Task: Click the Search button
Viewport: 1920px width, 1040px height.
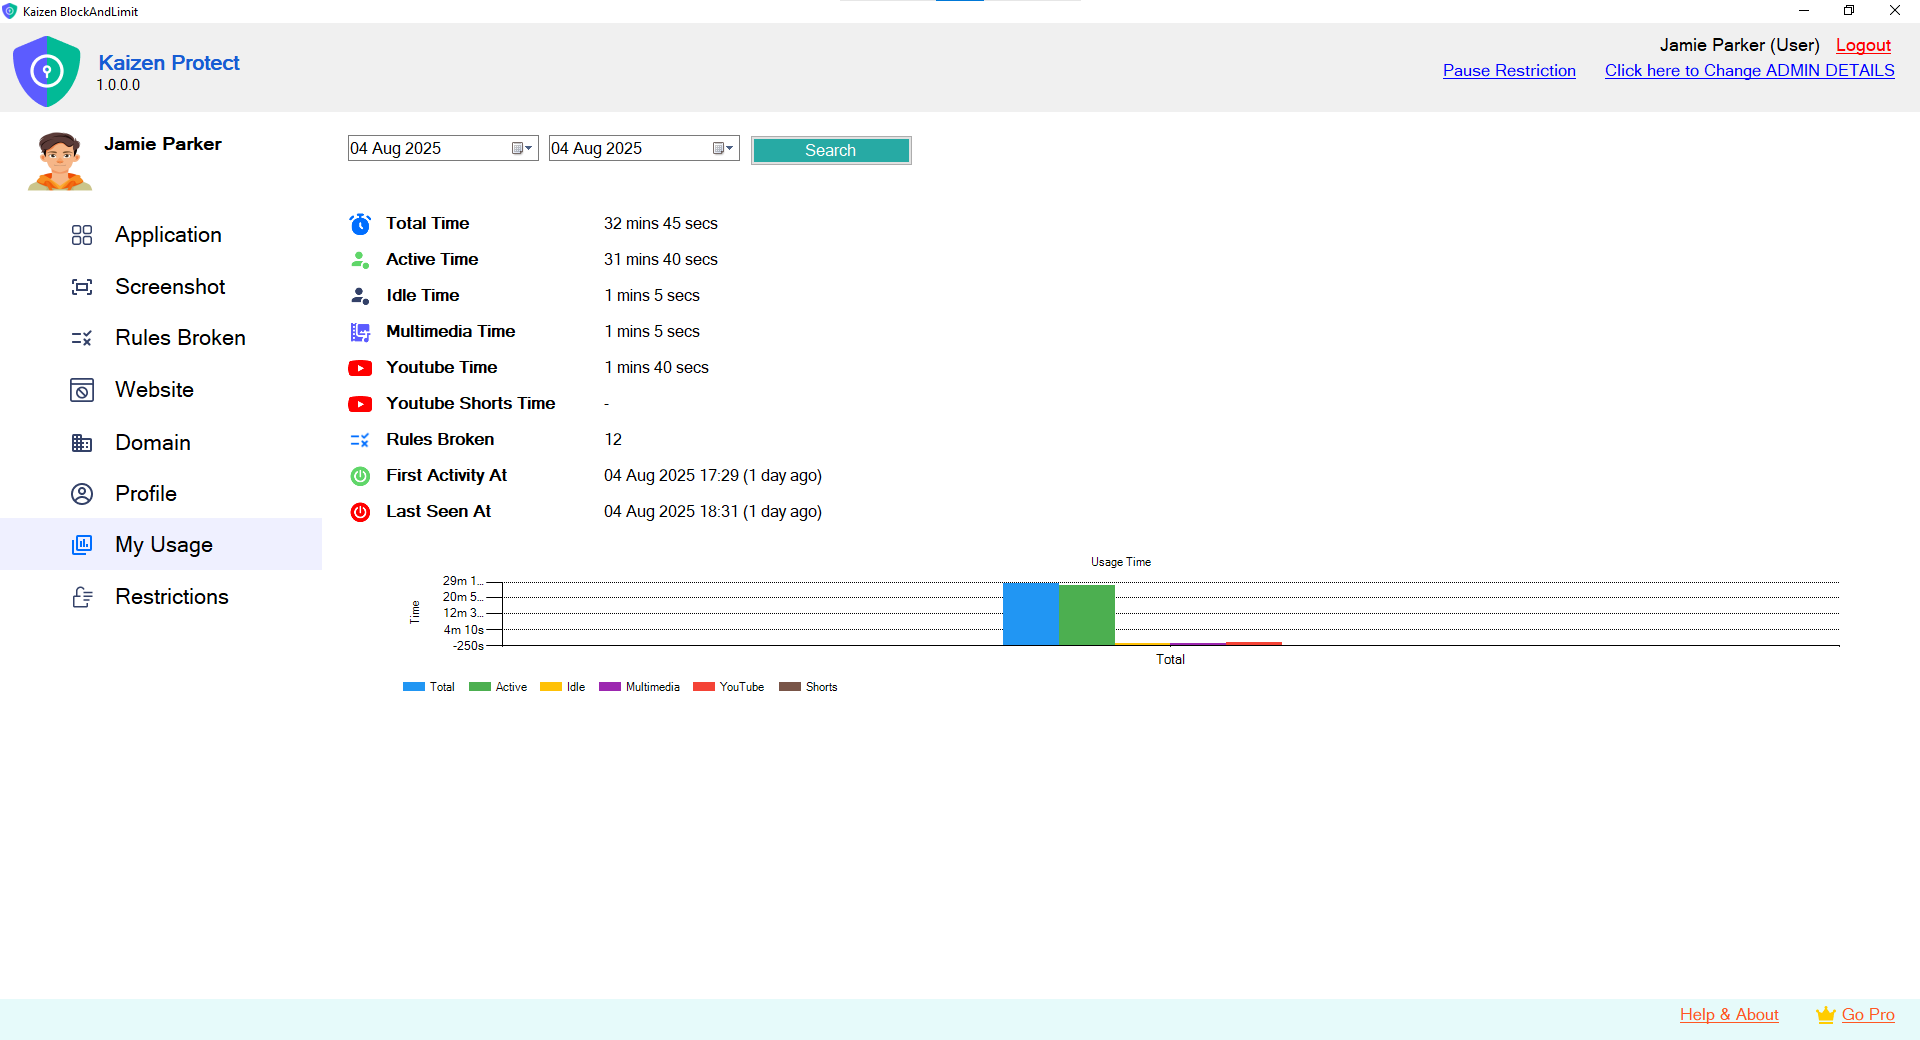Action: tap(831, 150)
